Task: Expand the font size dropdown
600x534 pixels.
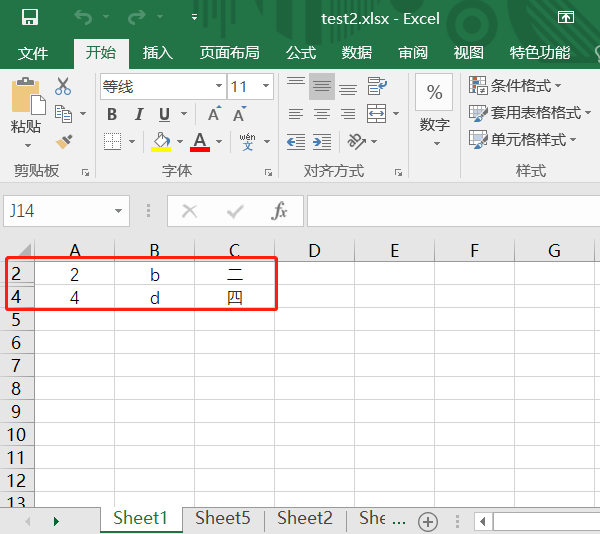Action: point(268,87)
